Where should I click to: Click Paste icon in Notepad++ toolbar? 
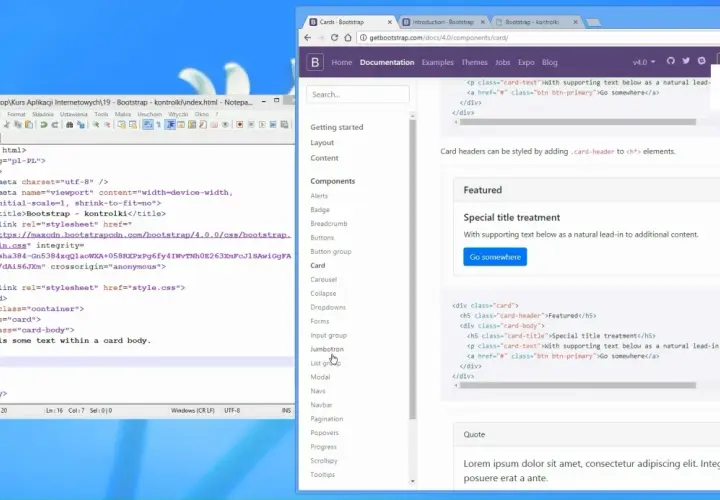(29, 124)
